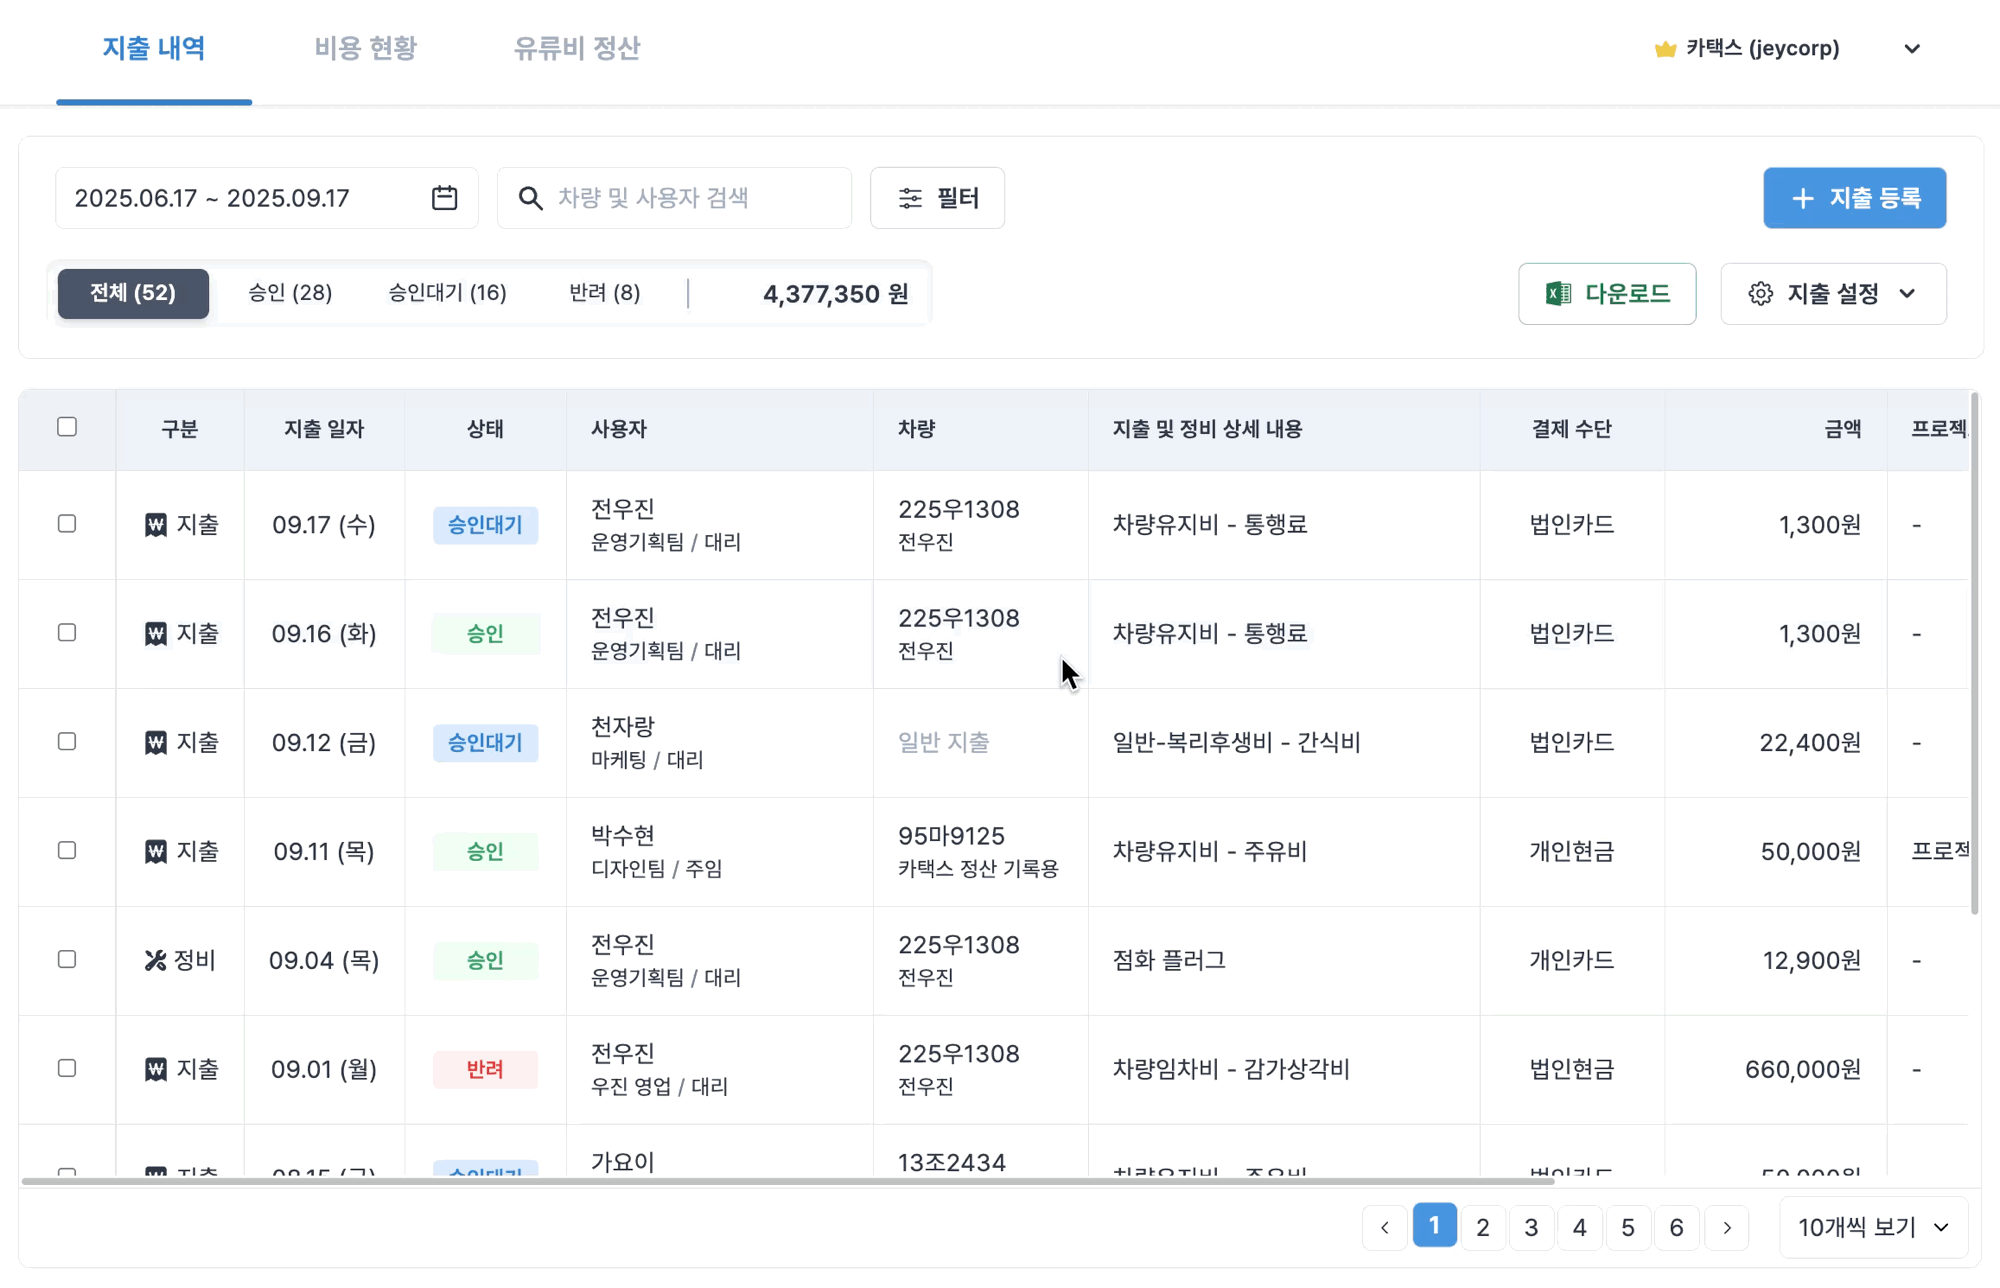
Task: Click the Excel download icon
Action: (x=1558, y=294)
